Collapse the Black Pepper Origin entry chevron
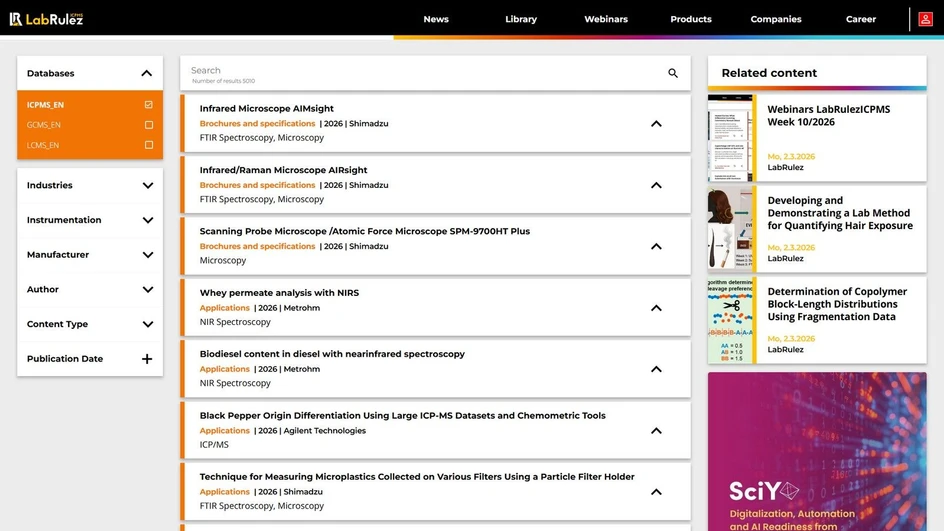The width and height of the screenshot is (944, 531). point(656,431)
